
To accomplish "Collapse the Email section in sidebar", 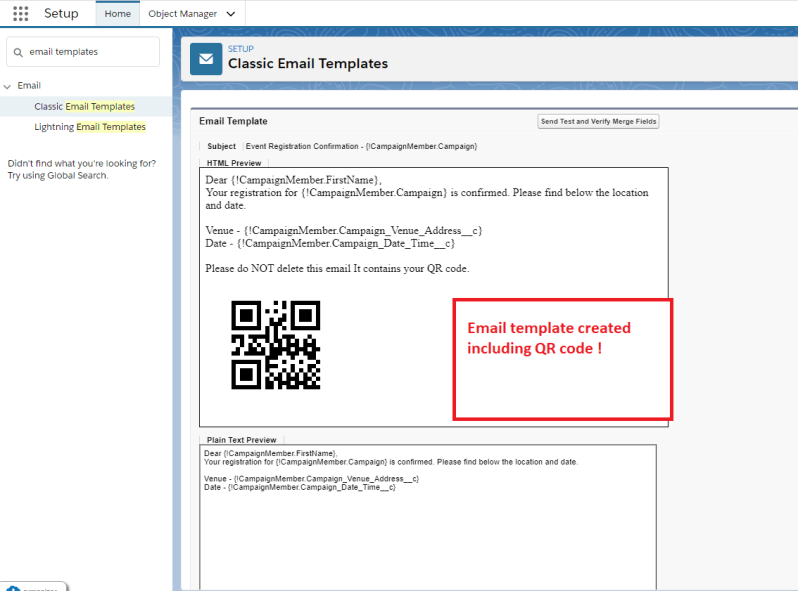I will point(7,87).
